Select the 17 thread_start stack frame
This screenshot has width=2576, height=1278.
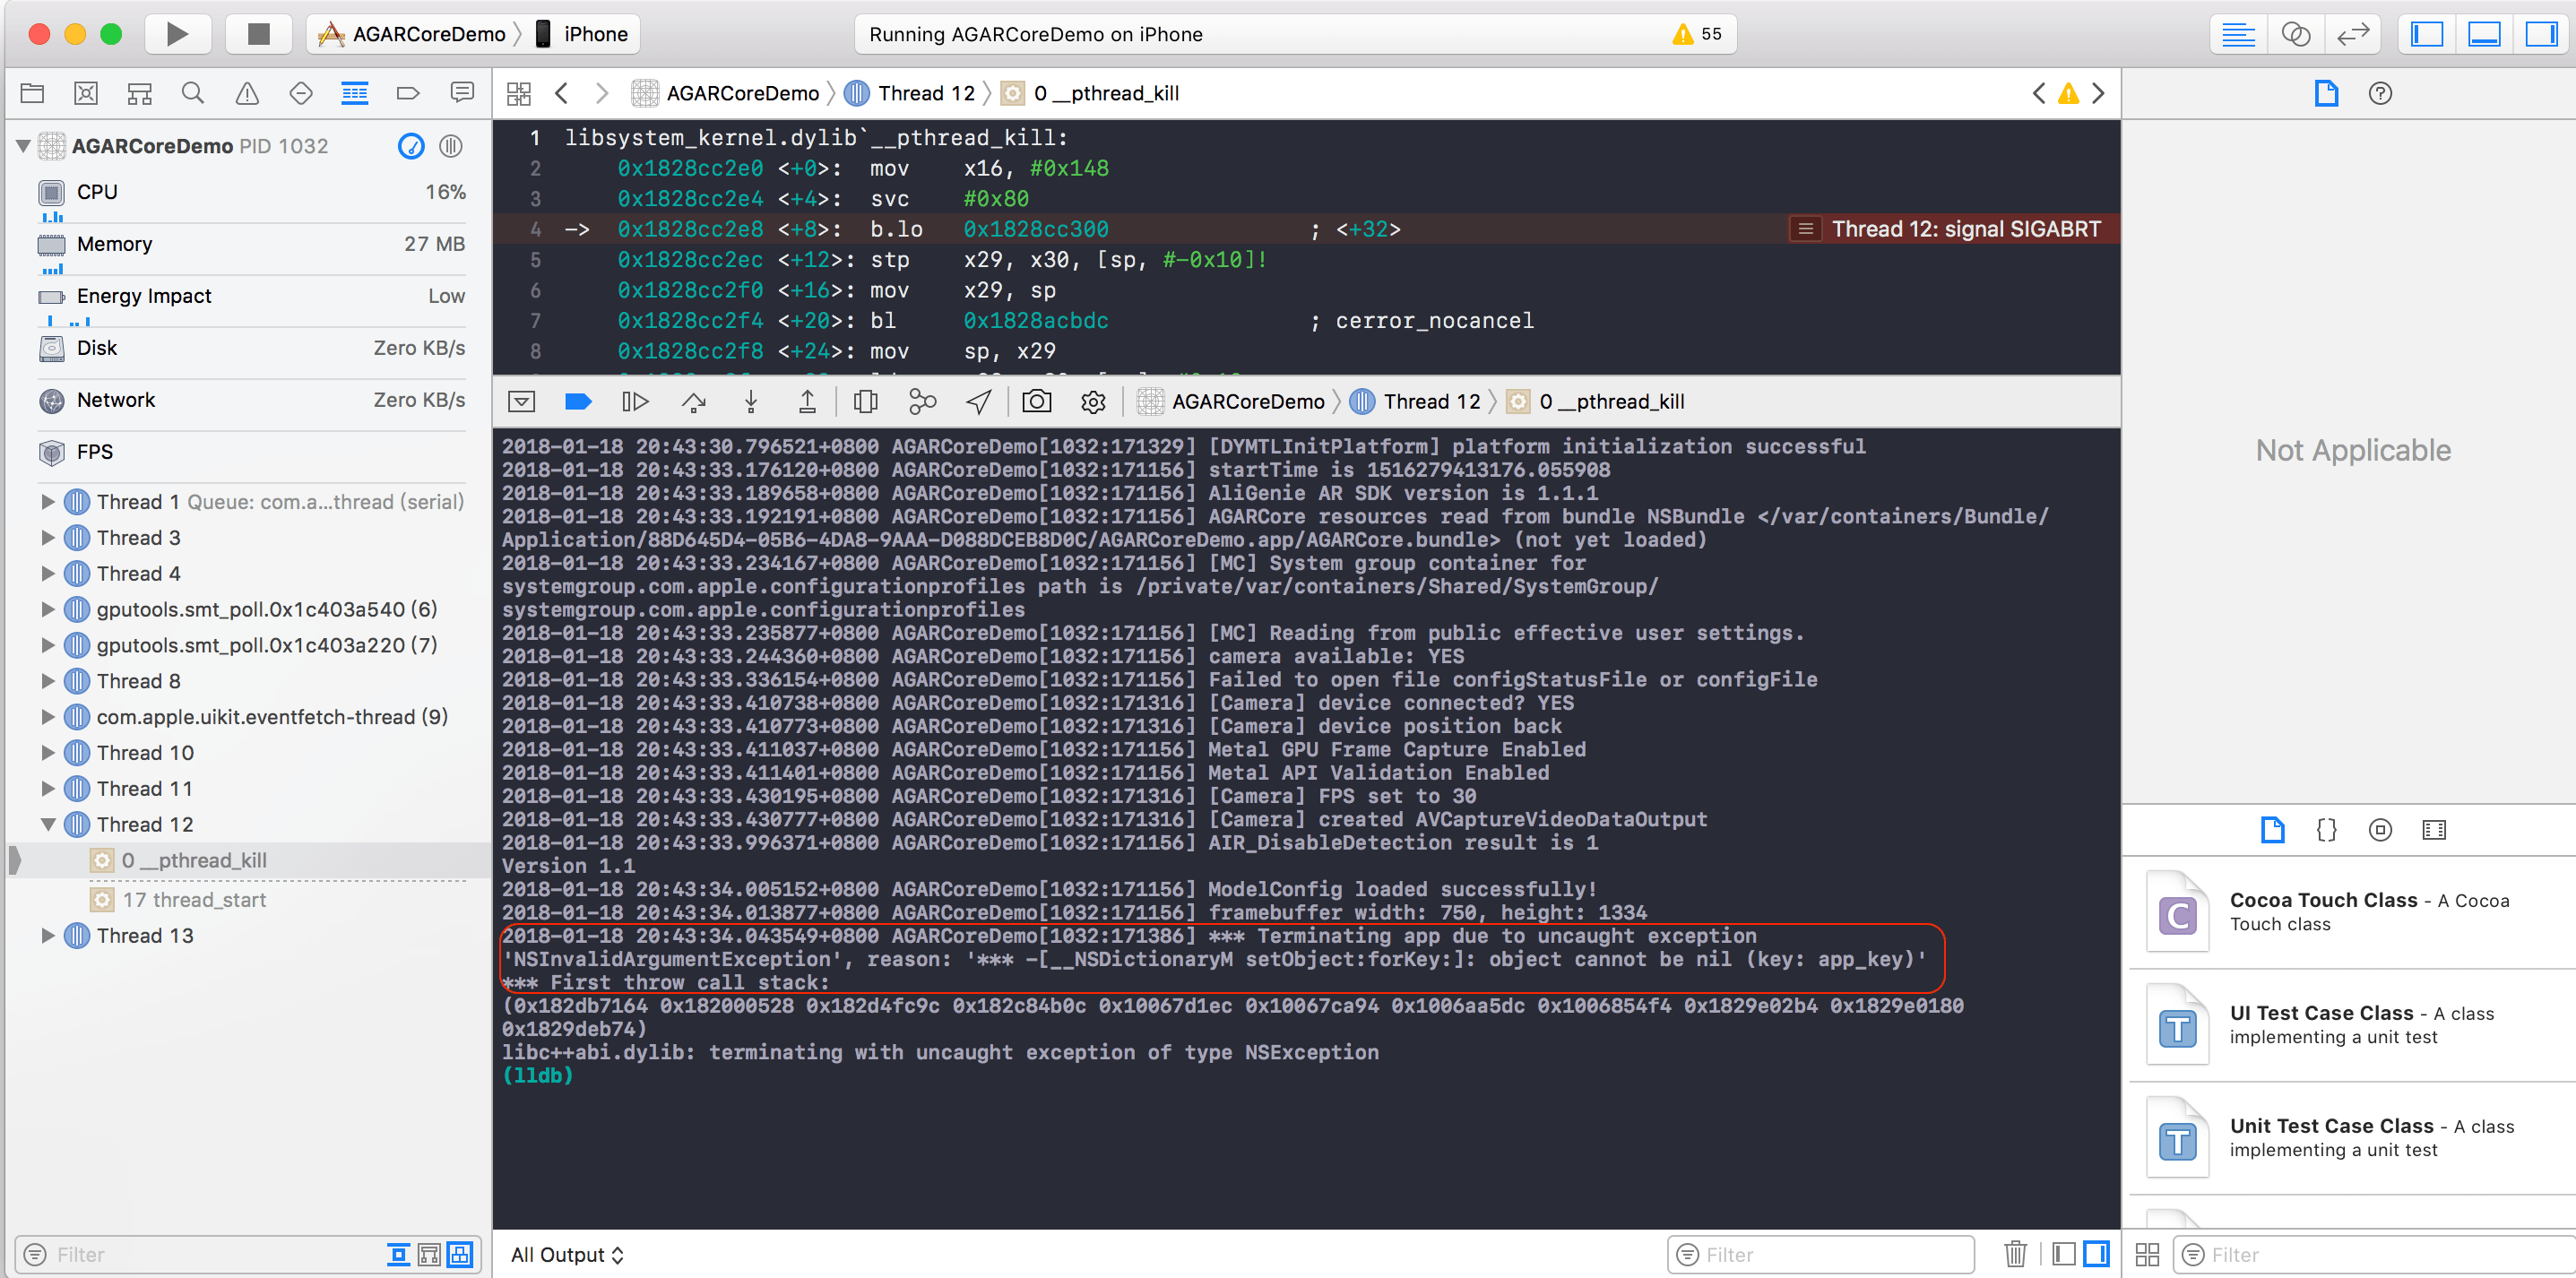tap(194, 900)
